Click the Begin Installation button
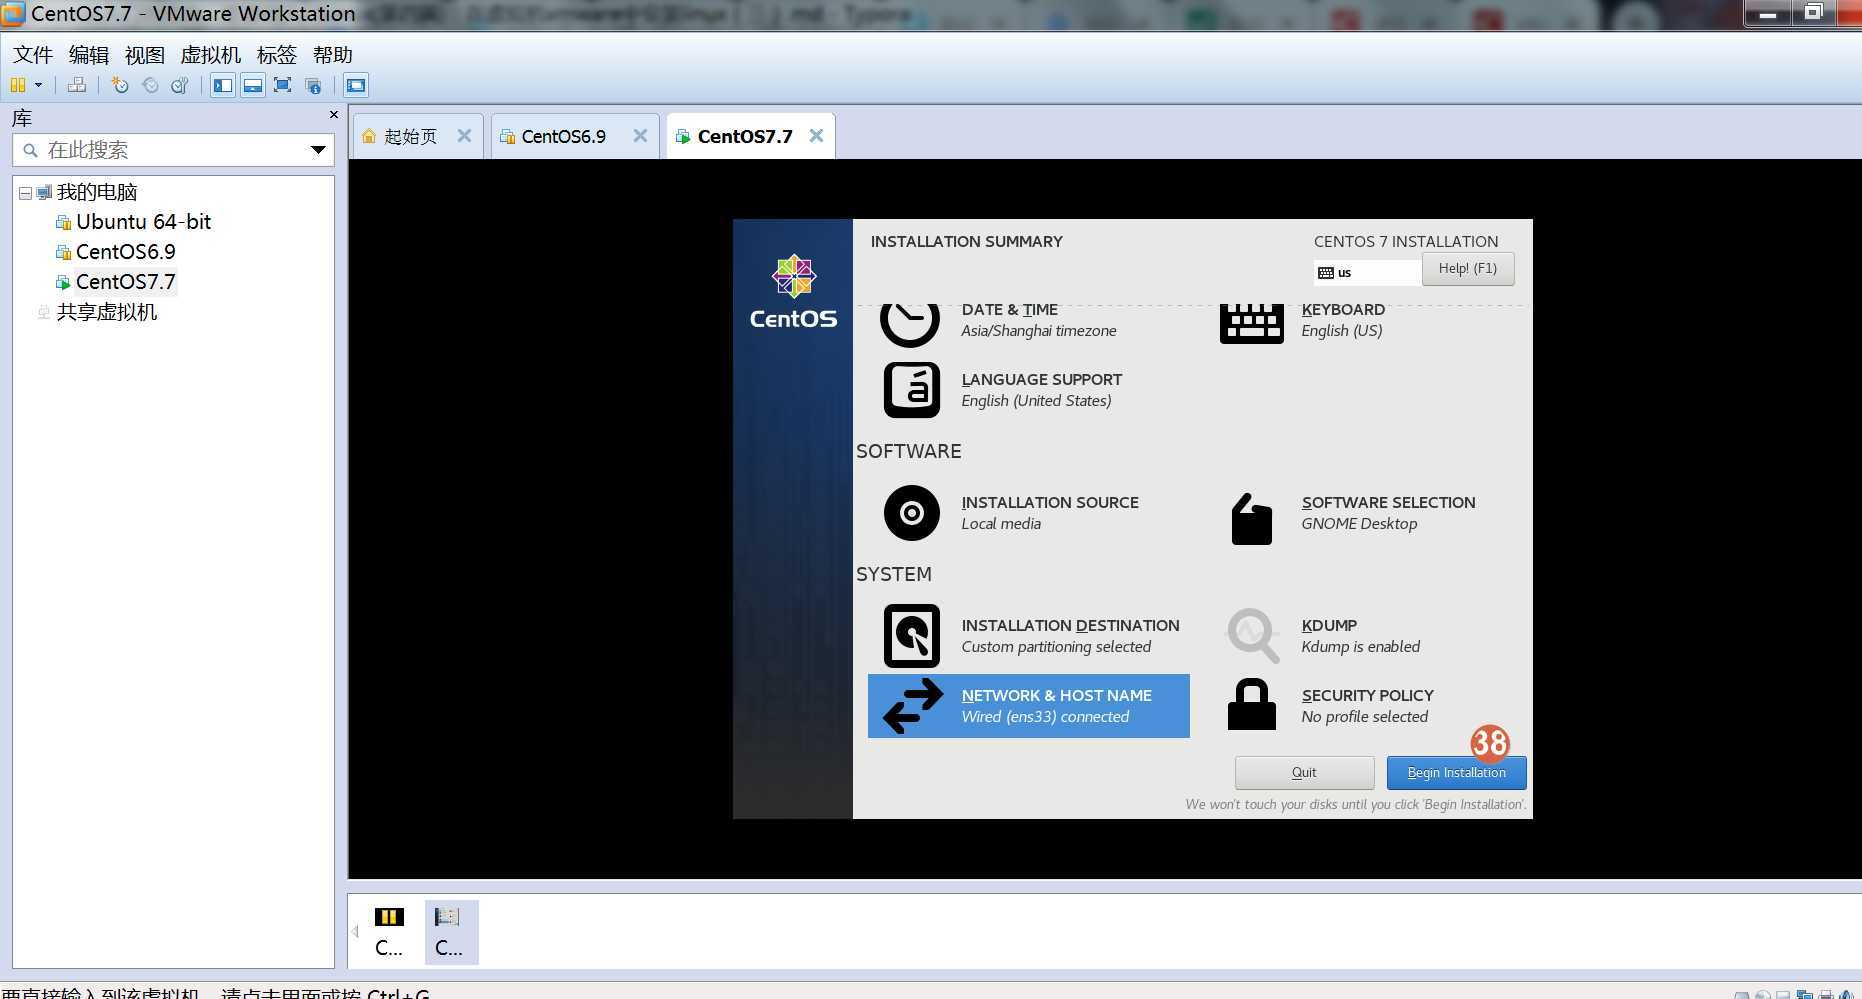Image resolution: width=1862 pixels, height=999 pixels. (1456, 772)
